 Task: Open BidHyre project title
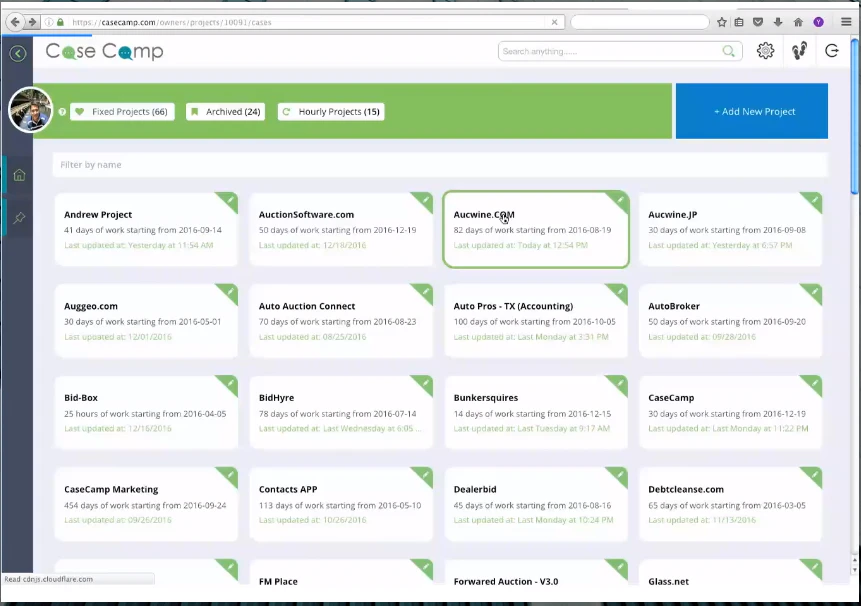(x=276, y=398)
